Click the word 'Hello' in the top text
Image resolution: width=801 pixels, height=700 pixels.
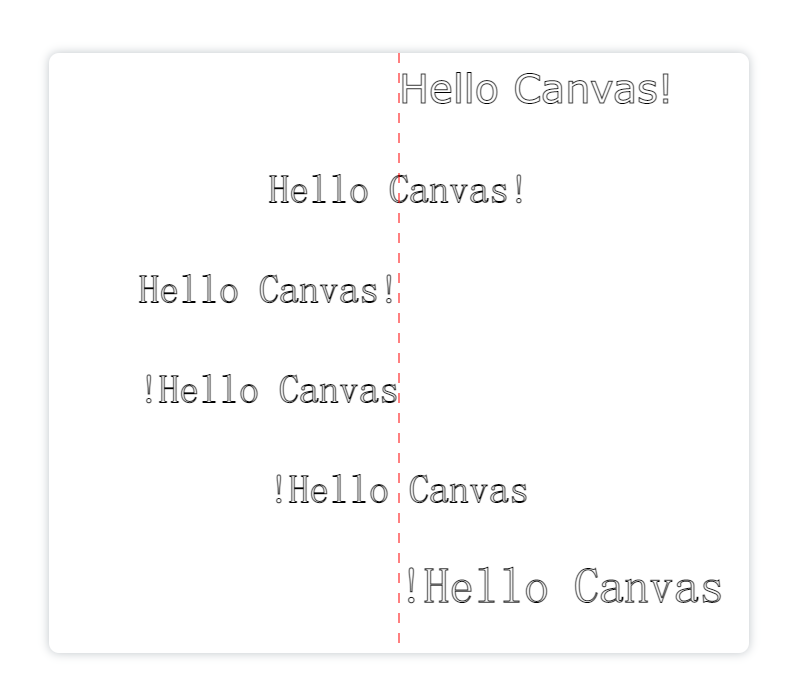point(449,89)
